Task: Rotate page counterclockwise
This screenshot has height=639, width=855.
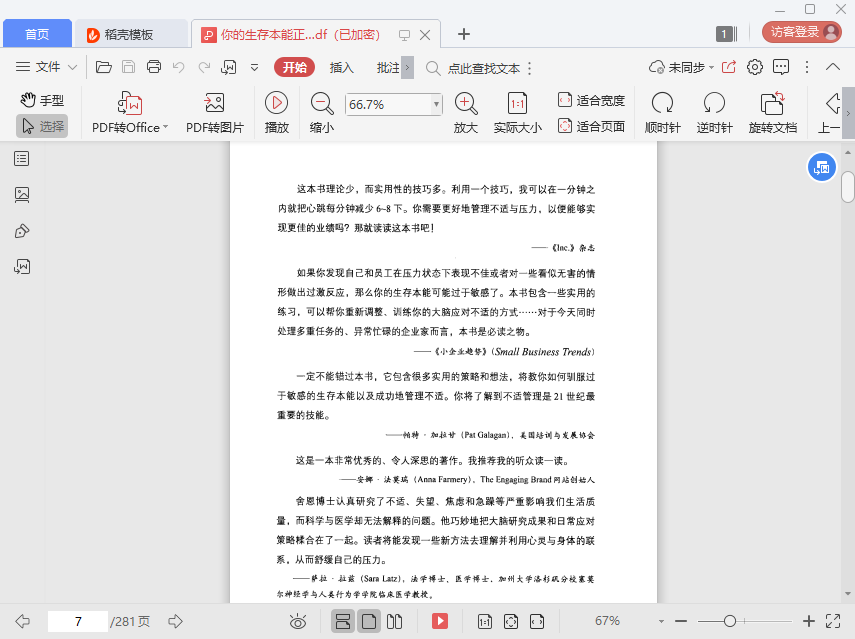Action: tap(714, 113)
